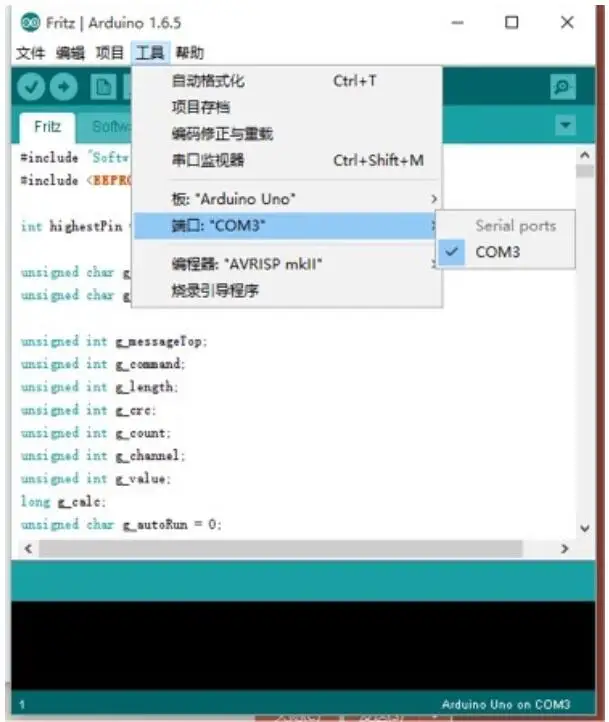Open 串口监视器 from the menu
609x722 pixels.
[x=287, y=160]
